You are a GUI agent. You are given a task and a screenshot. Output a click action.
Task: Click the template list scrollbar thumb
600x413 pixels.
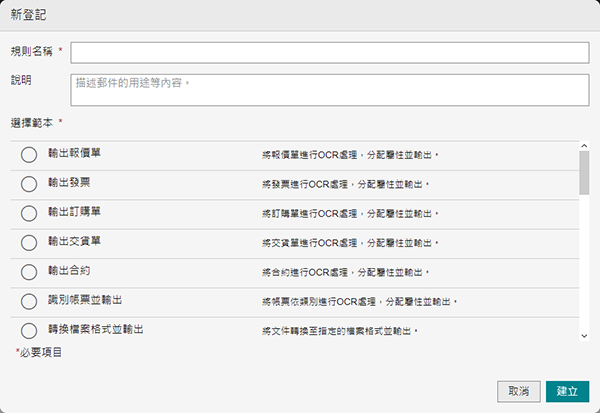coord(583,172)
